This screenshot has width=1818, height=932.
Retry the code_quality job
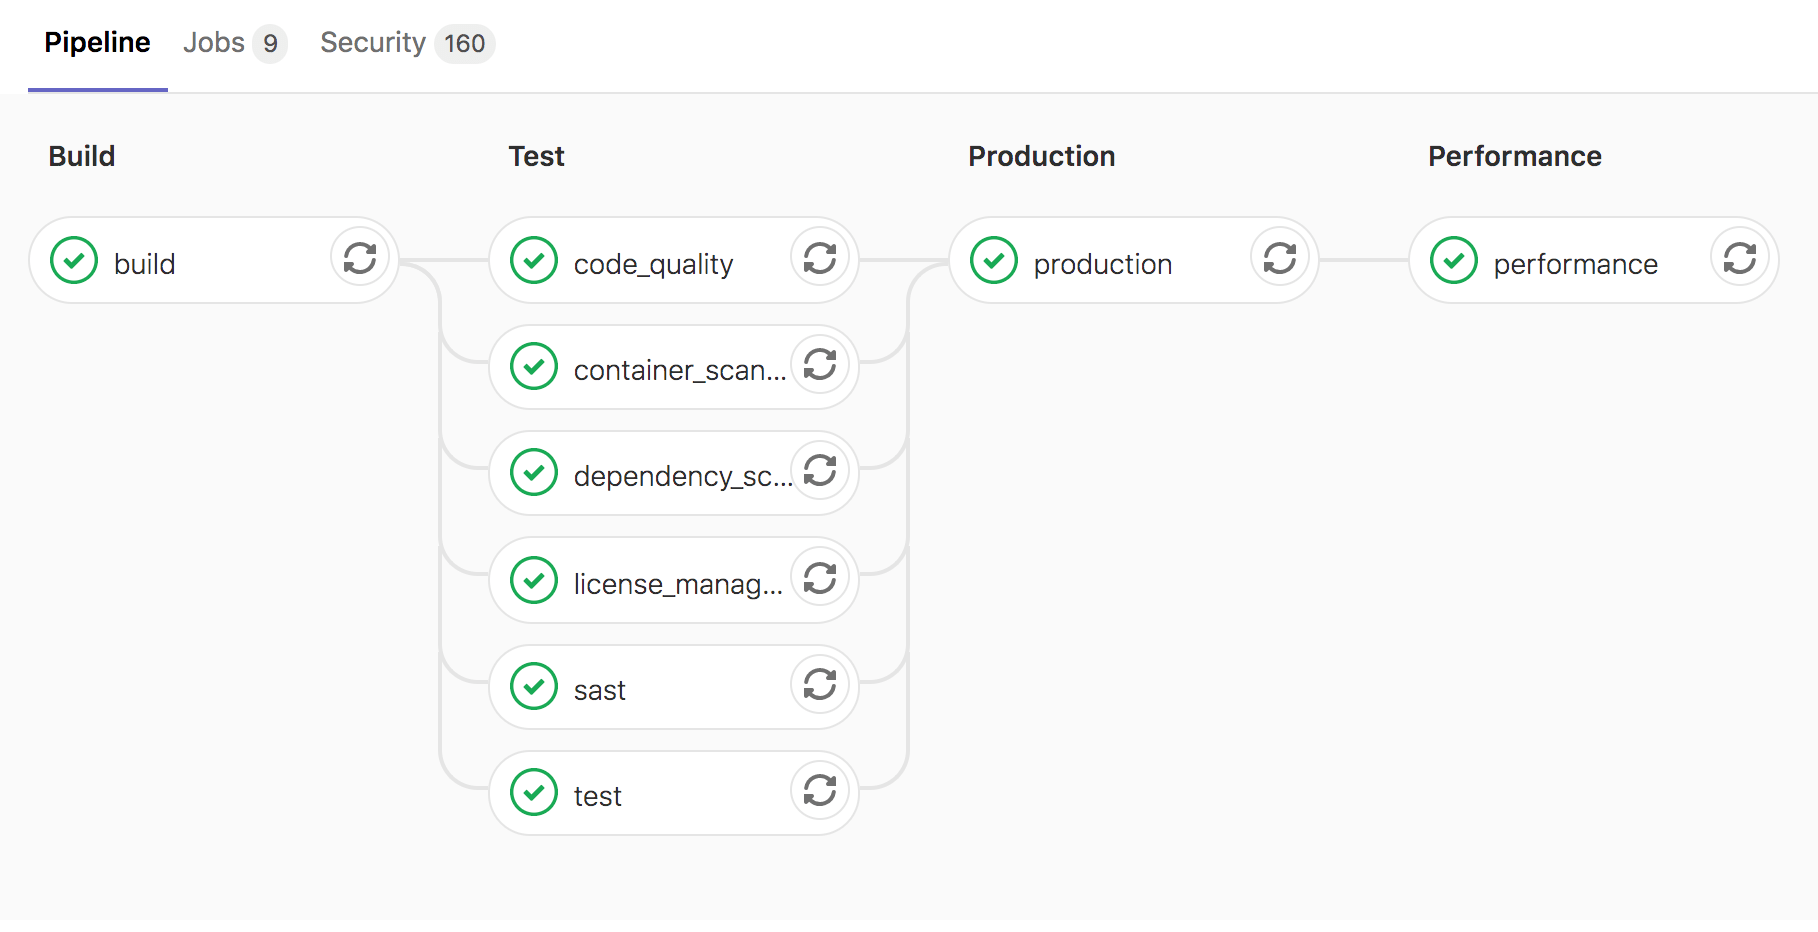click(x=819, y=258)
